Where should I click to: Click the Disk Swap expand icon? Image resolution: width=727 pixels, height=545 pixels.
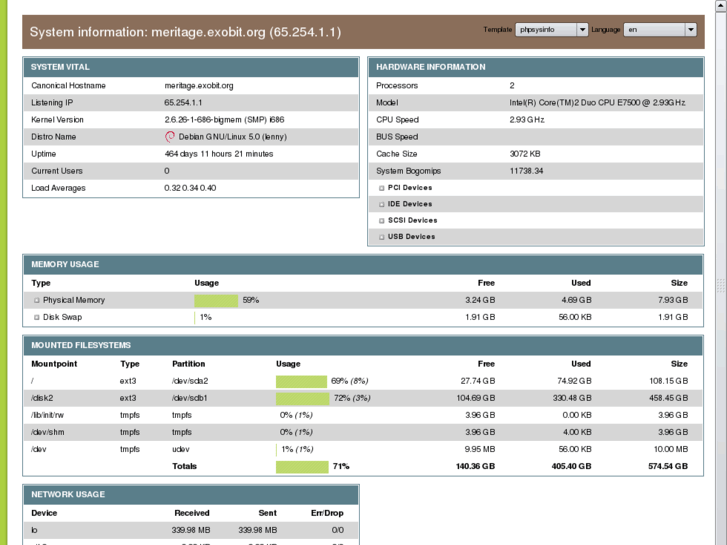pyautogui.click(x=37, y=317)
